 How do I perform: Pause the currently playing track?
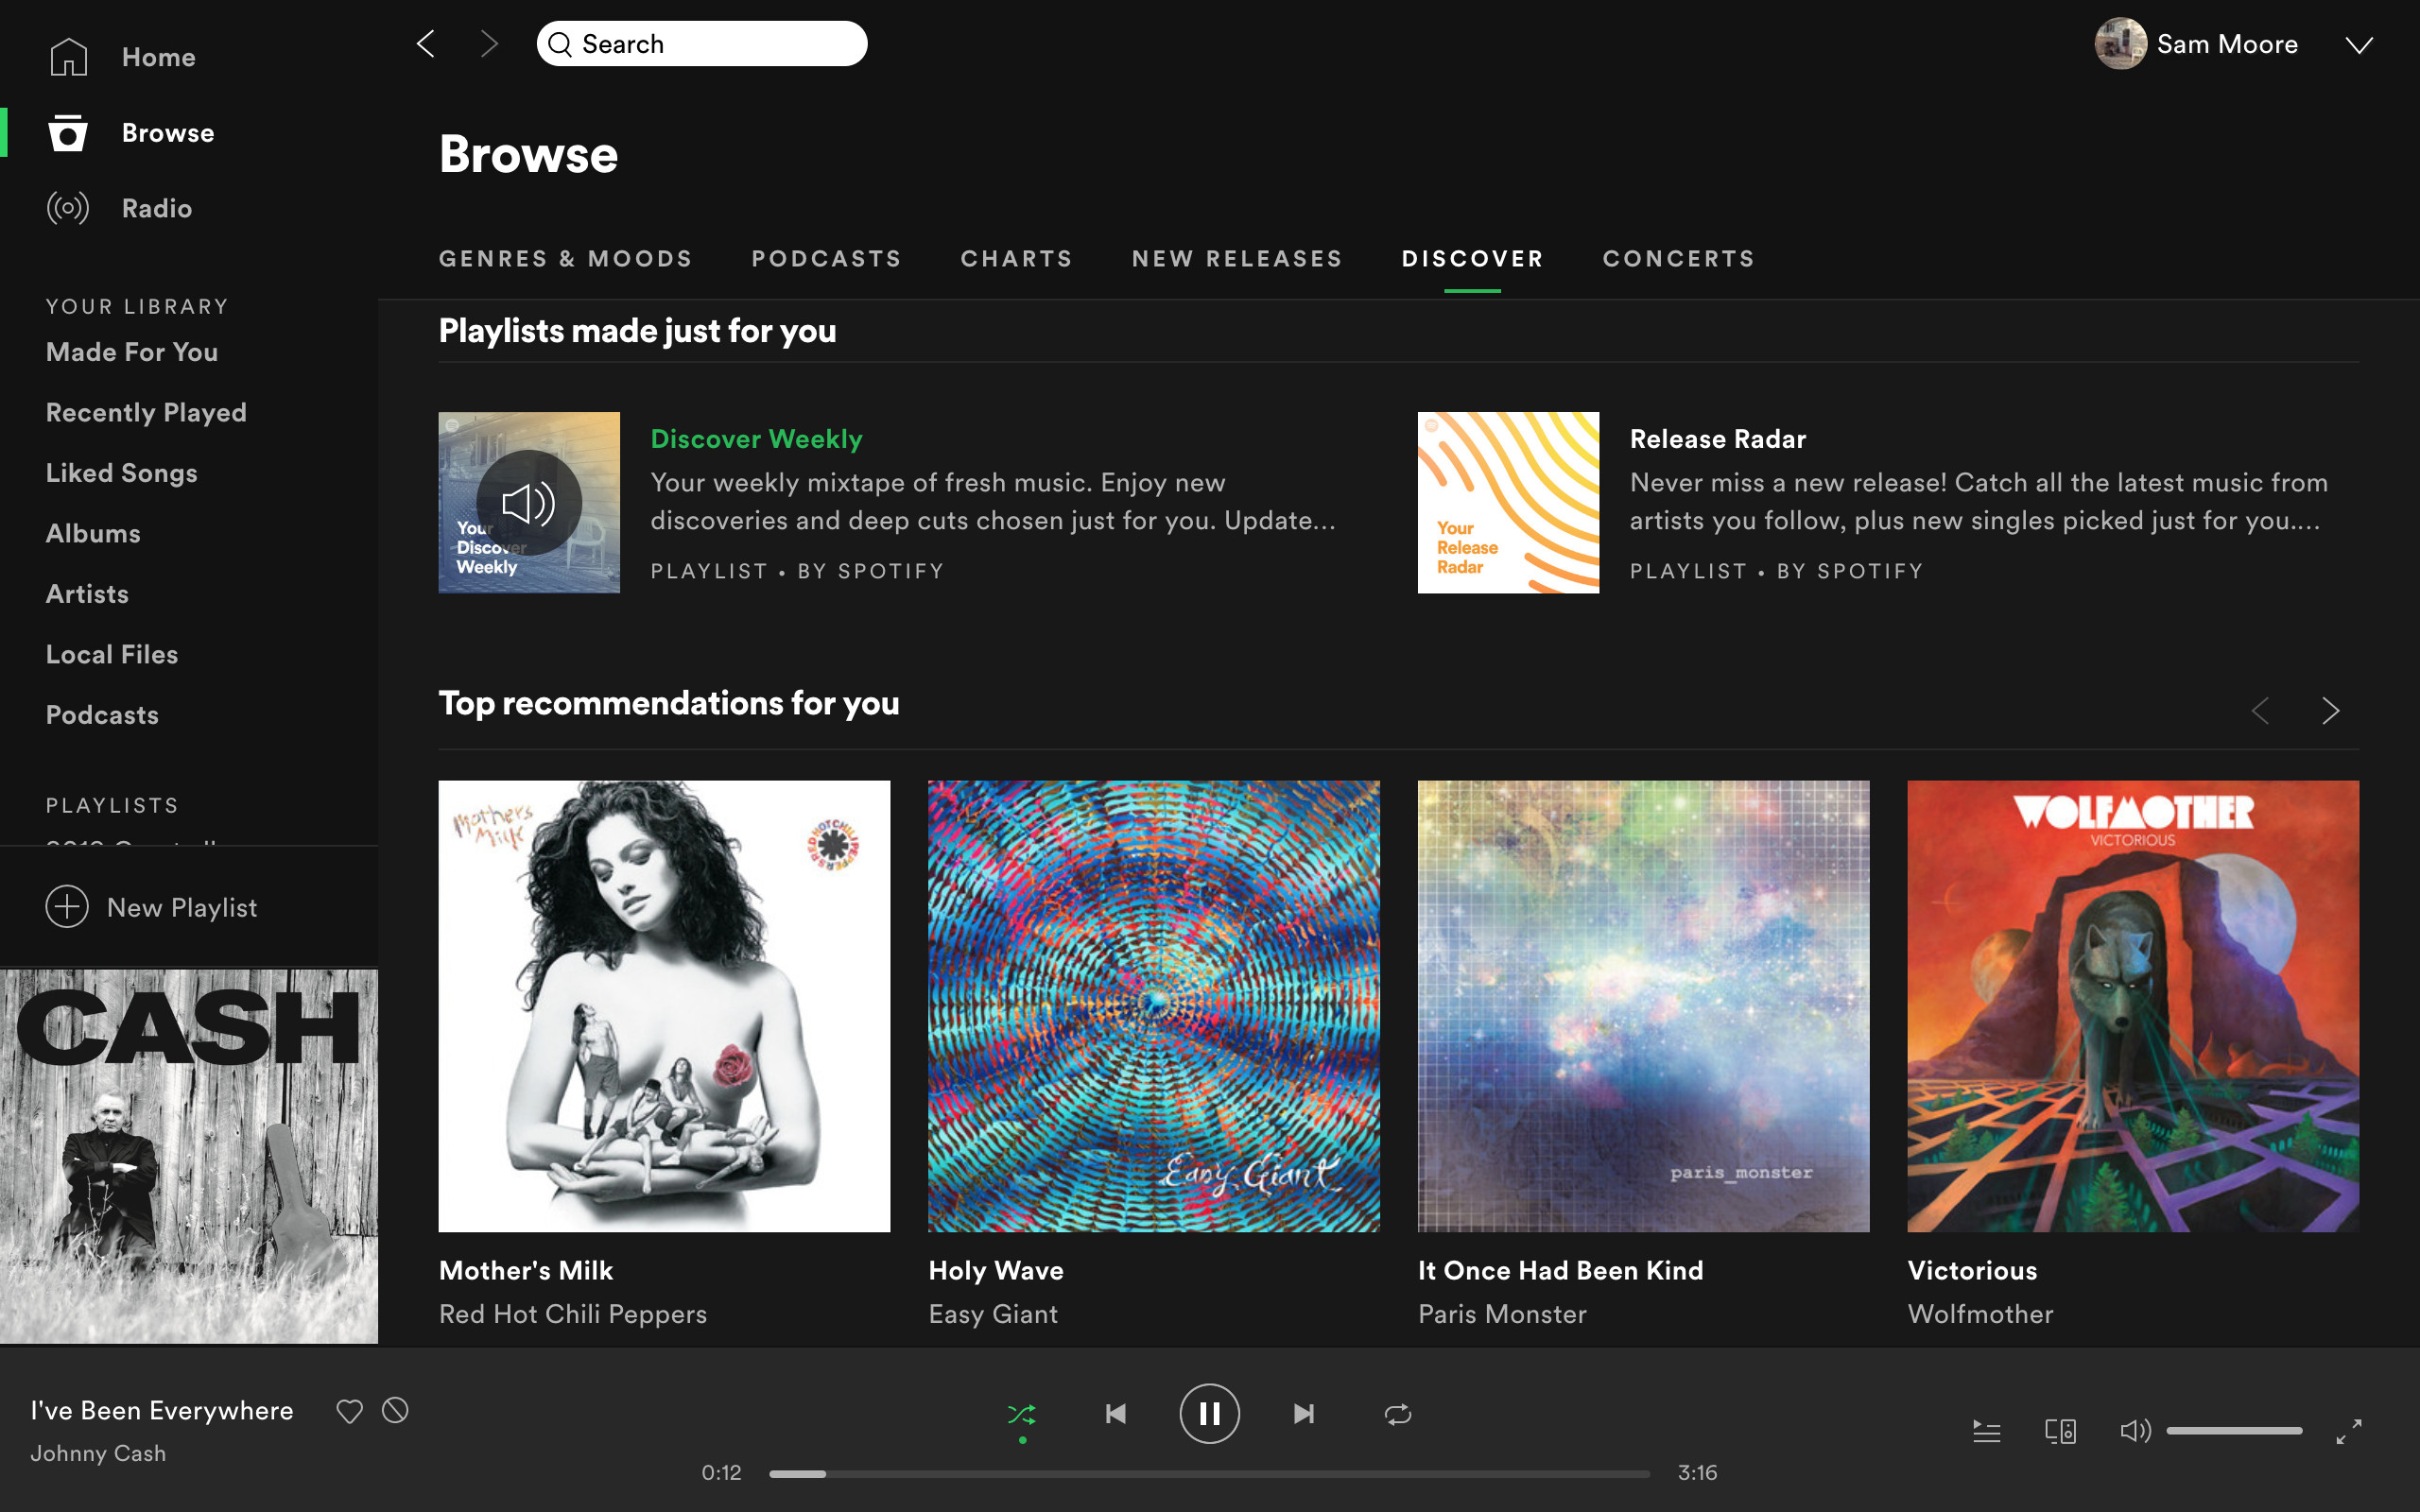[1209, 1413]
